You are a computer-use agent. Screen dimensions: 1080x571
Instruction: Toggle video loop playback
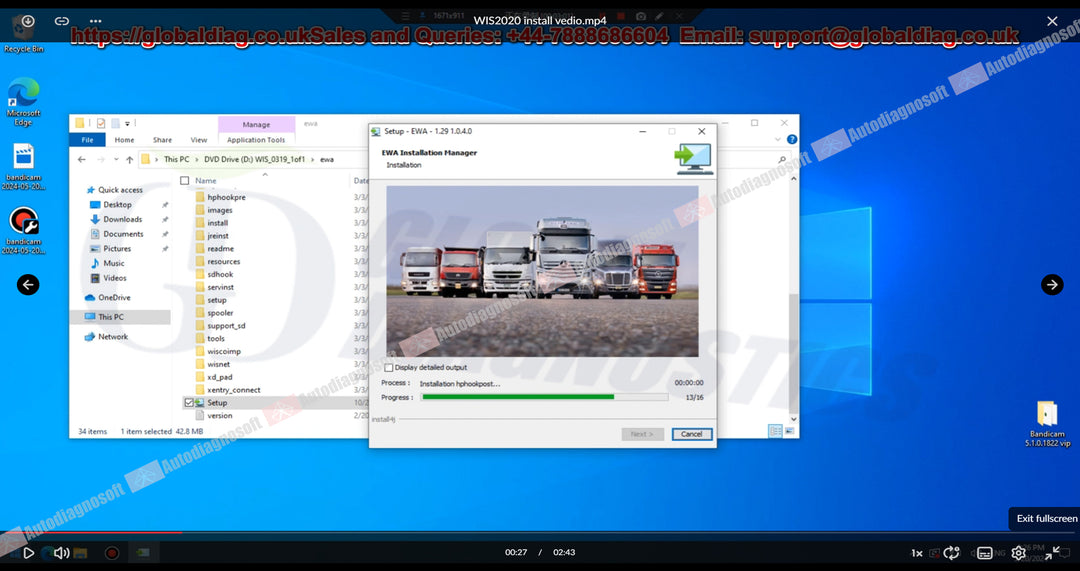pyautogui.click(x=952, y=552)
